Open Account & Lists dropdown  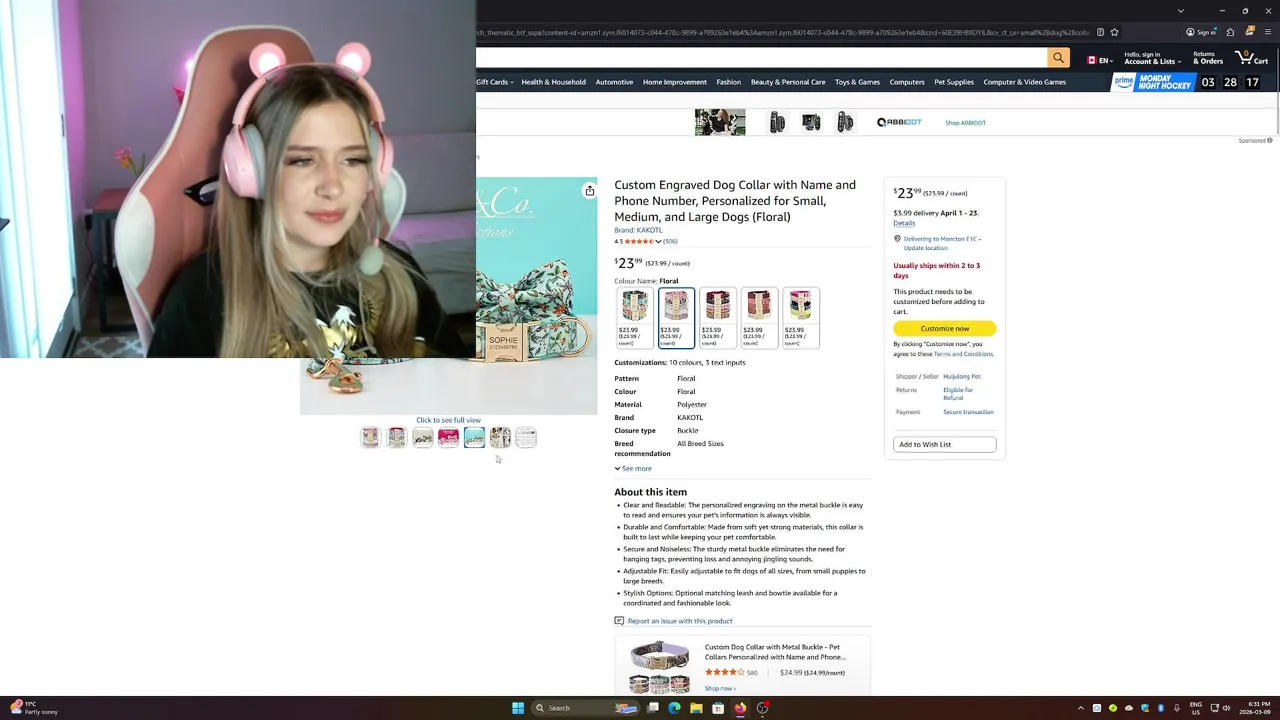pyautogui.click(x=1152, y=58)
